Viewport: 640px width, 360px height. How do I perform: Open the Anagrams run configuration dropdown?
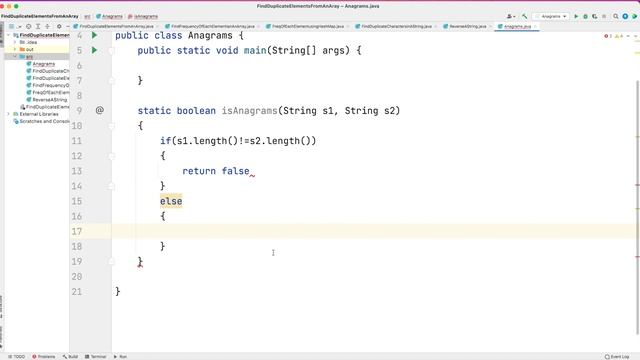click(x=551, y=16)
